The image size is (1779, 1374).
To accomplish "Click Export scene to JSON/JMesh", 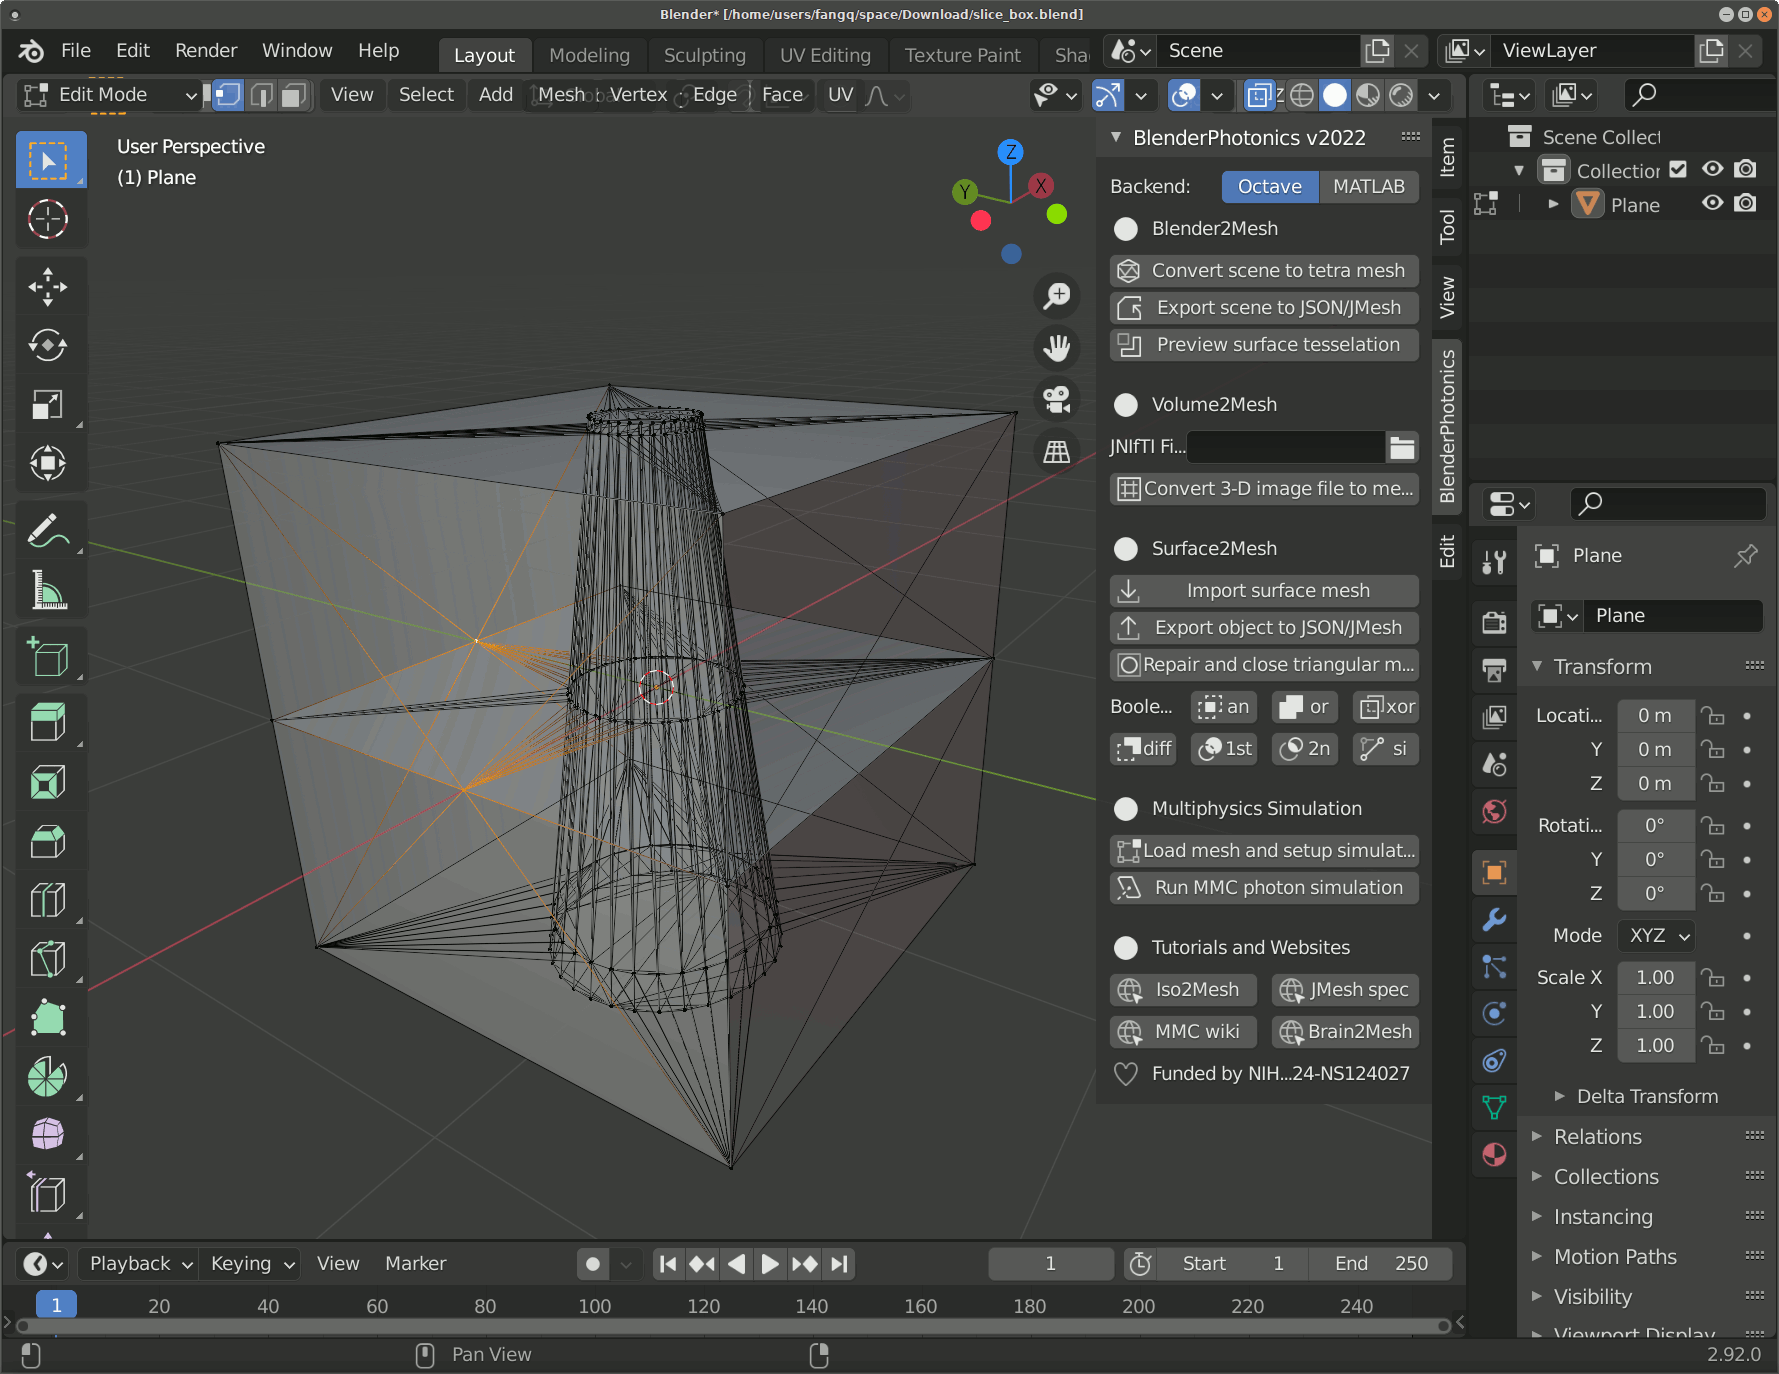I will (1264, 307).
